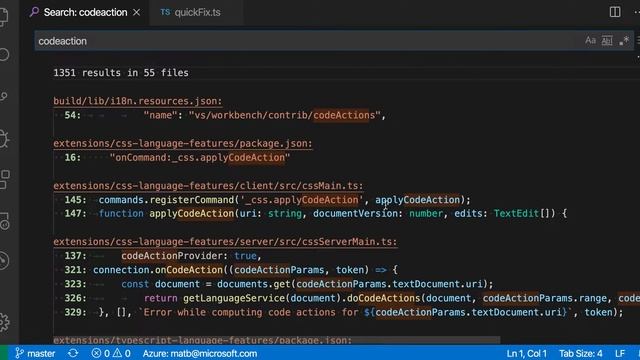Screen dimensions: 640x360
Task: Open Manage gear settings menu
Action: (x=4, y=322)
